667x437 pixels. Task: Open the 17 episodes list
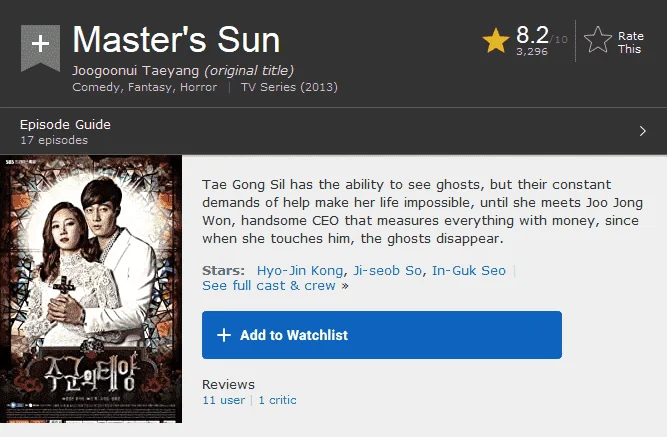(x=54, y=140)
